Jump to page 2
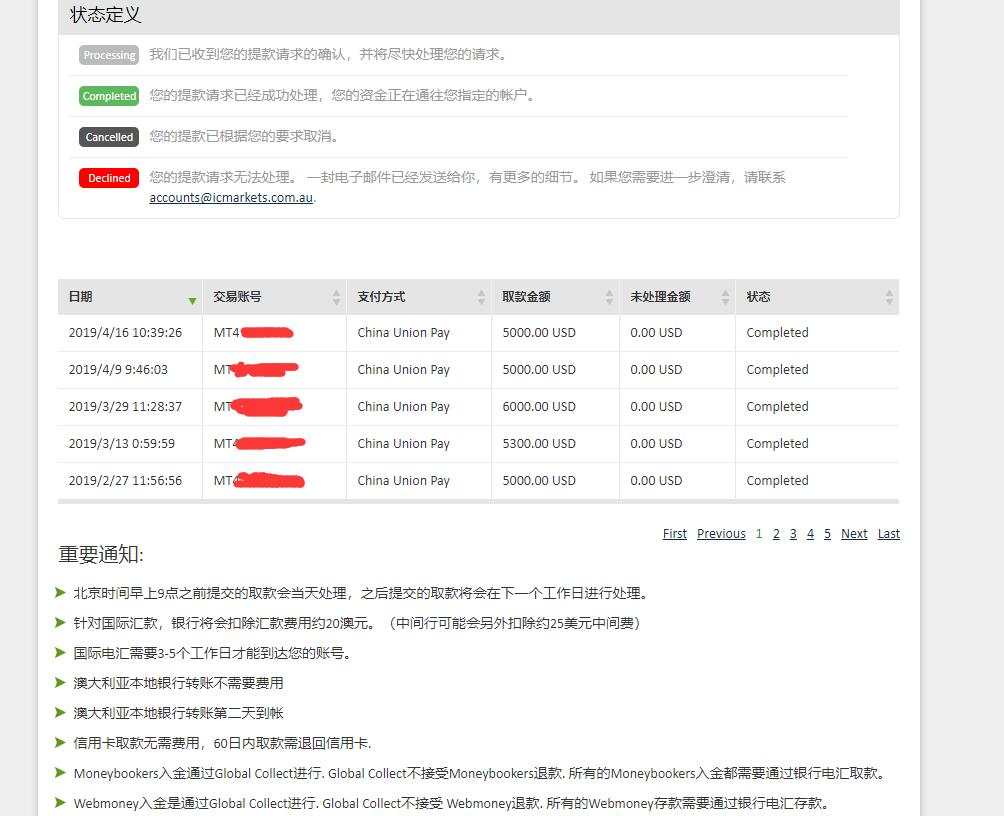1004x816 pixels. point(776,534)
